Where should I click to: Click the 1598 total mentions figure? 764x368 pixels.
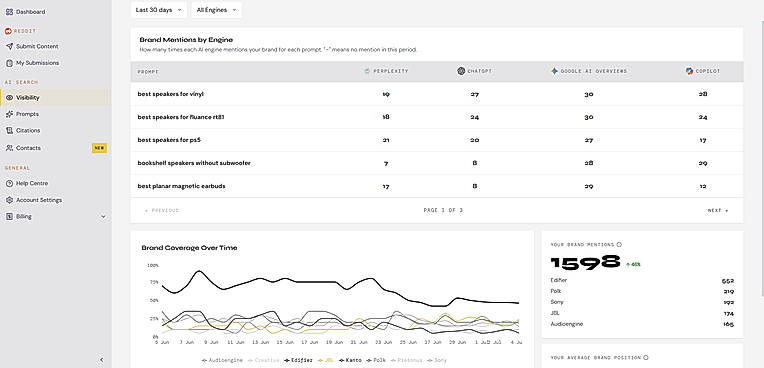[585, 263]
